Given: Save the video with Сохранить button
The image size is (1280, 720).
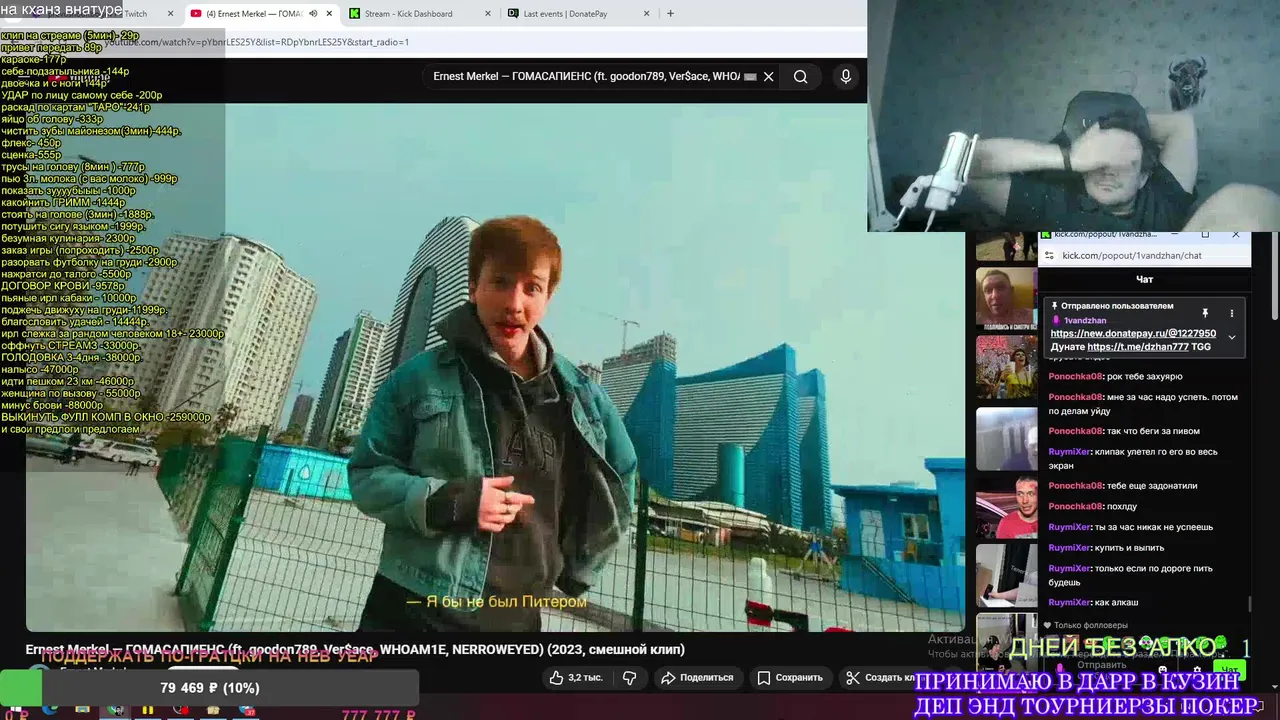Looking at the screenshot, I should click(789, 677).
